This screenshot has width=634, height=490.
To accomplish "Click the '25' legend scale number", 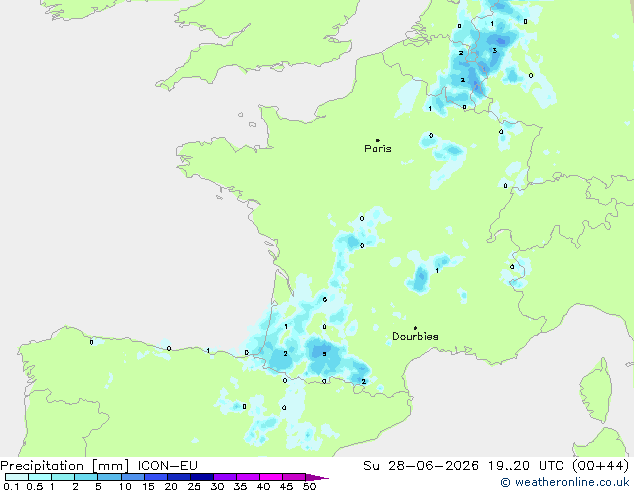I will (194, 486).
